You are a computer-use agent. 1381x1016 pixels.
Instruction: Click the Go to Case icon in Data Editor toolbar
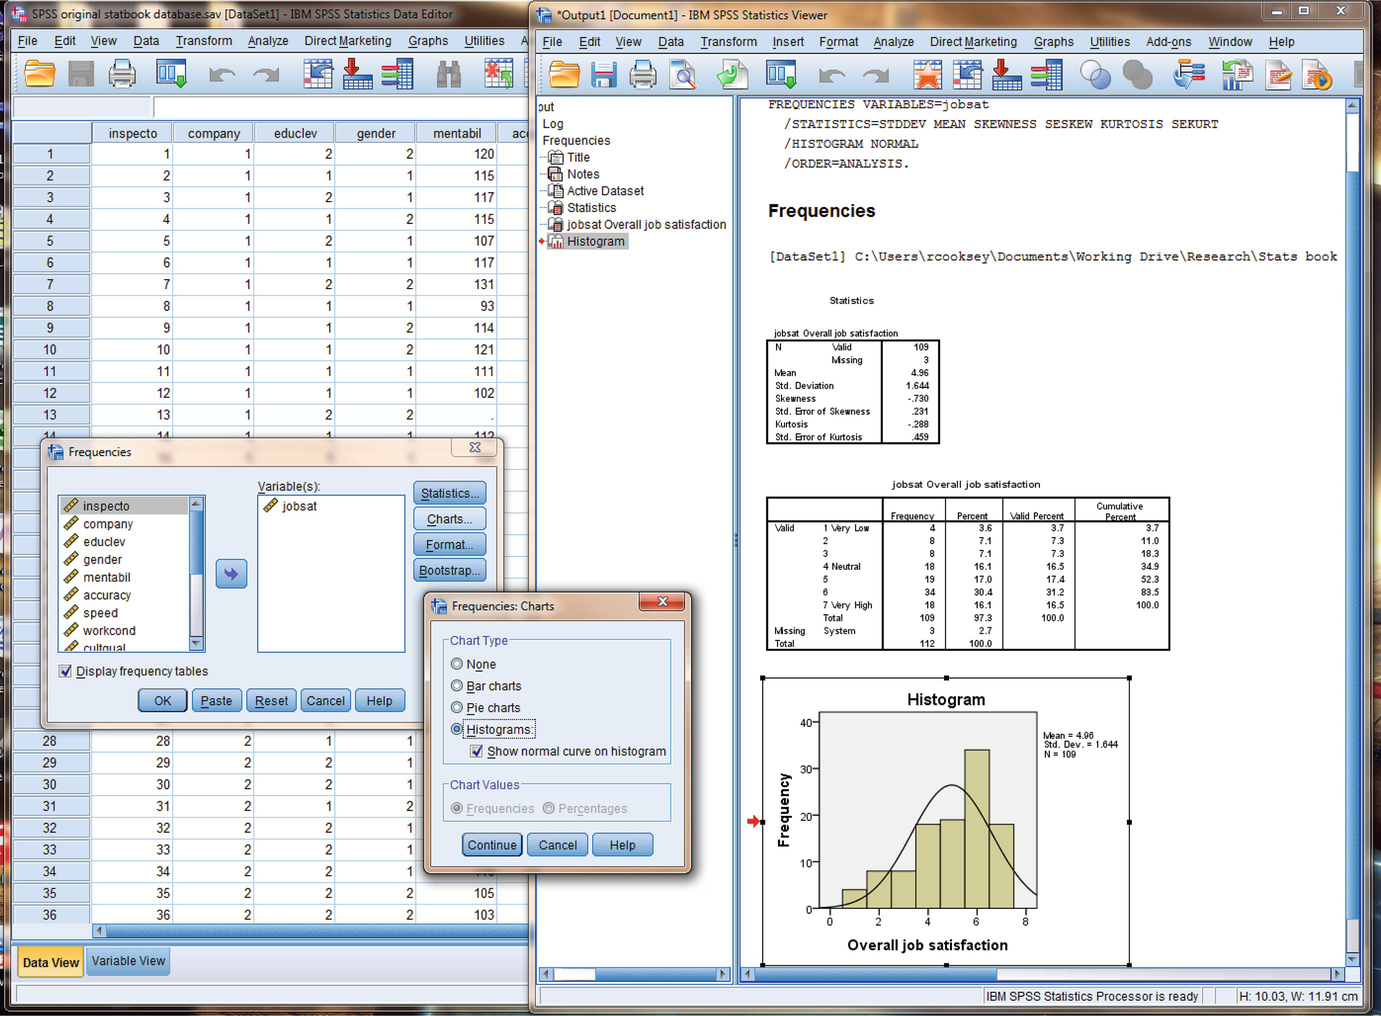318,74
